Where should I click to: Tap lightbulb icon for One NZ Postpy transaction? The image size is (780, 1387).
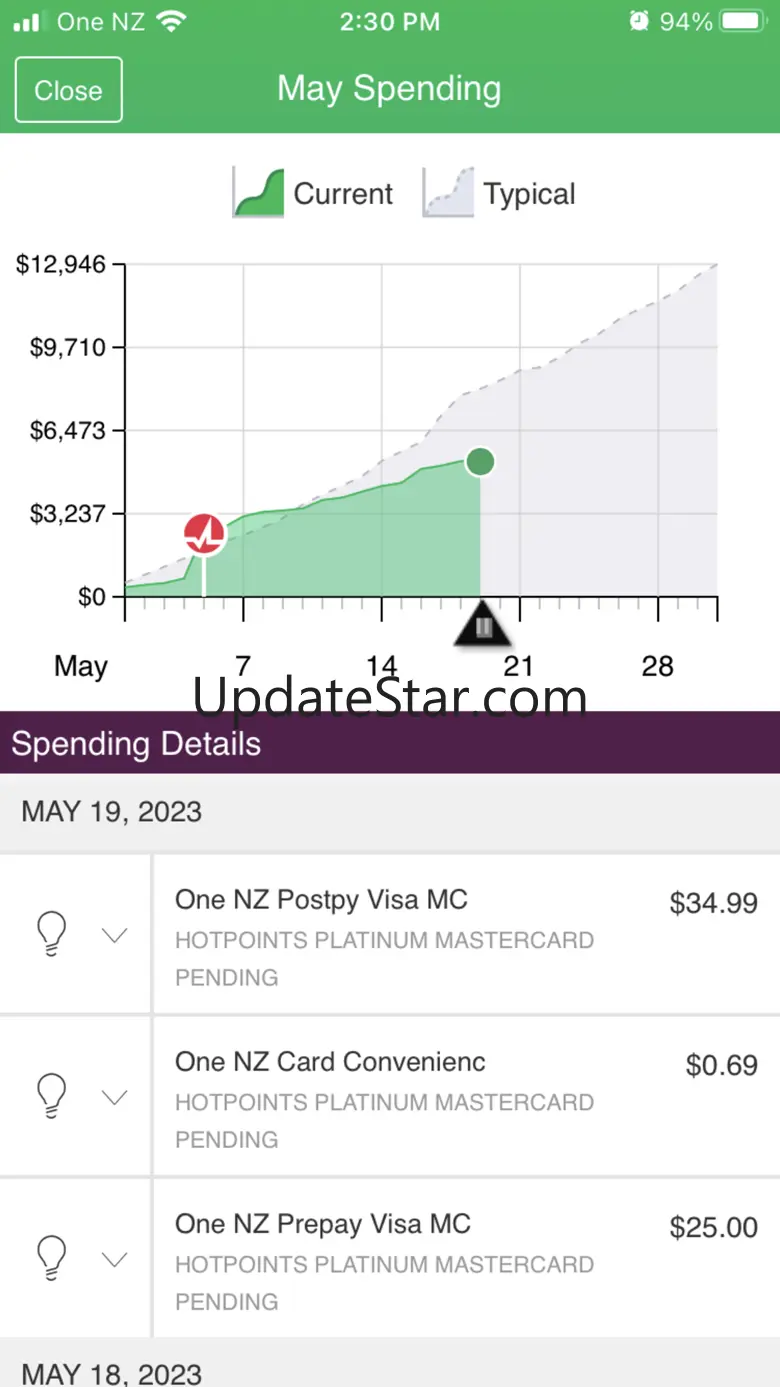51,934
